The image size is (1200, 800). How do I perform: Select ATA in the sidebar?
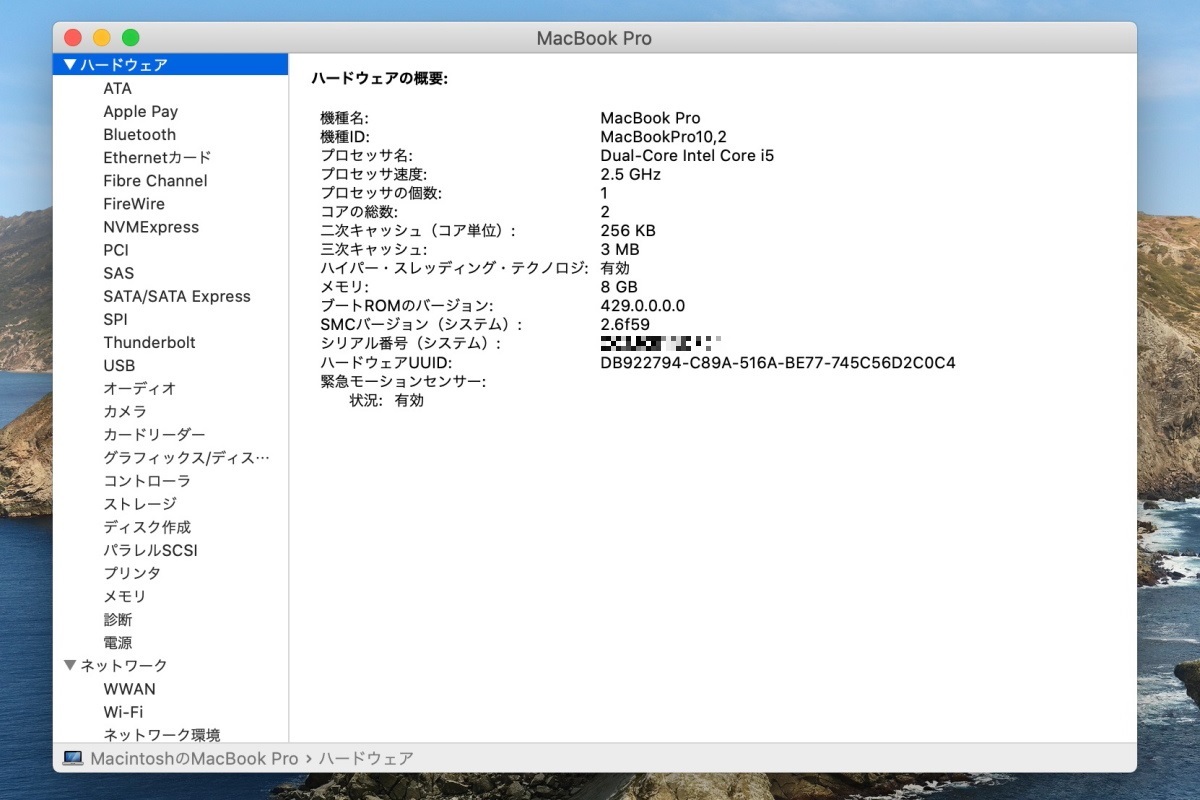point(117,88)
